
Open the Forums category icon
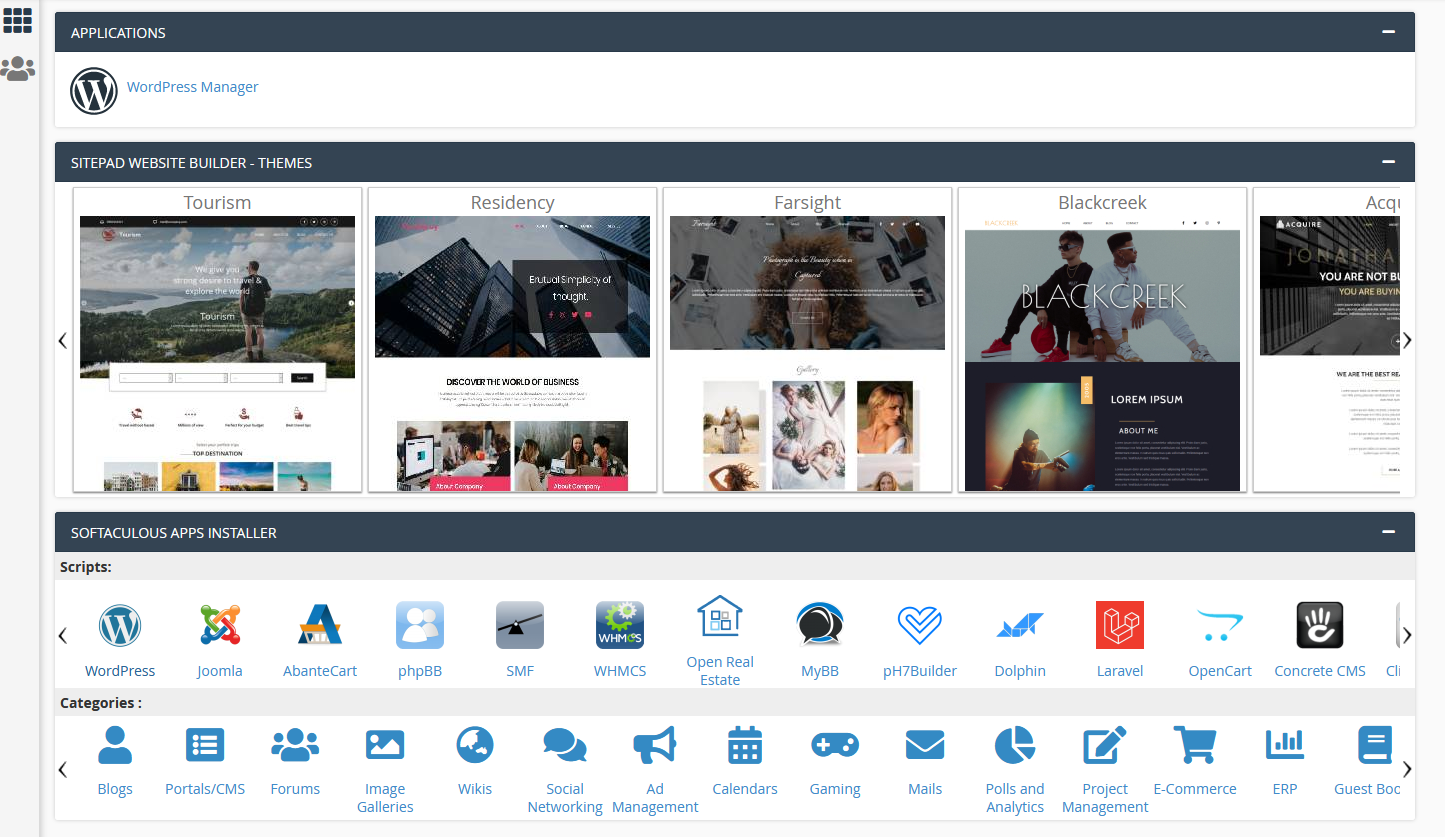click(295, 745)
